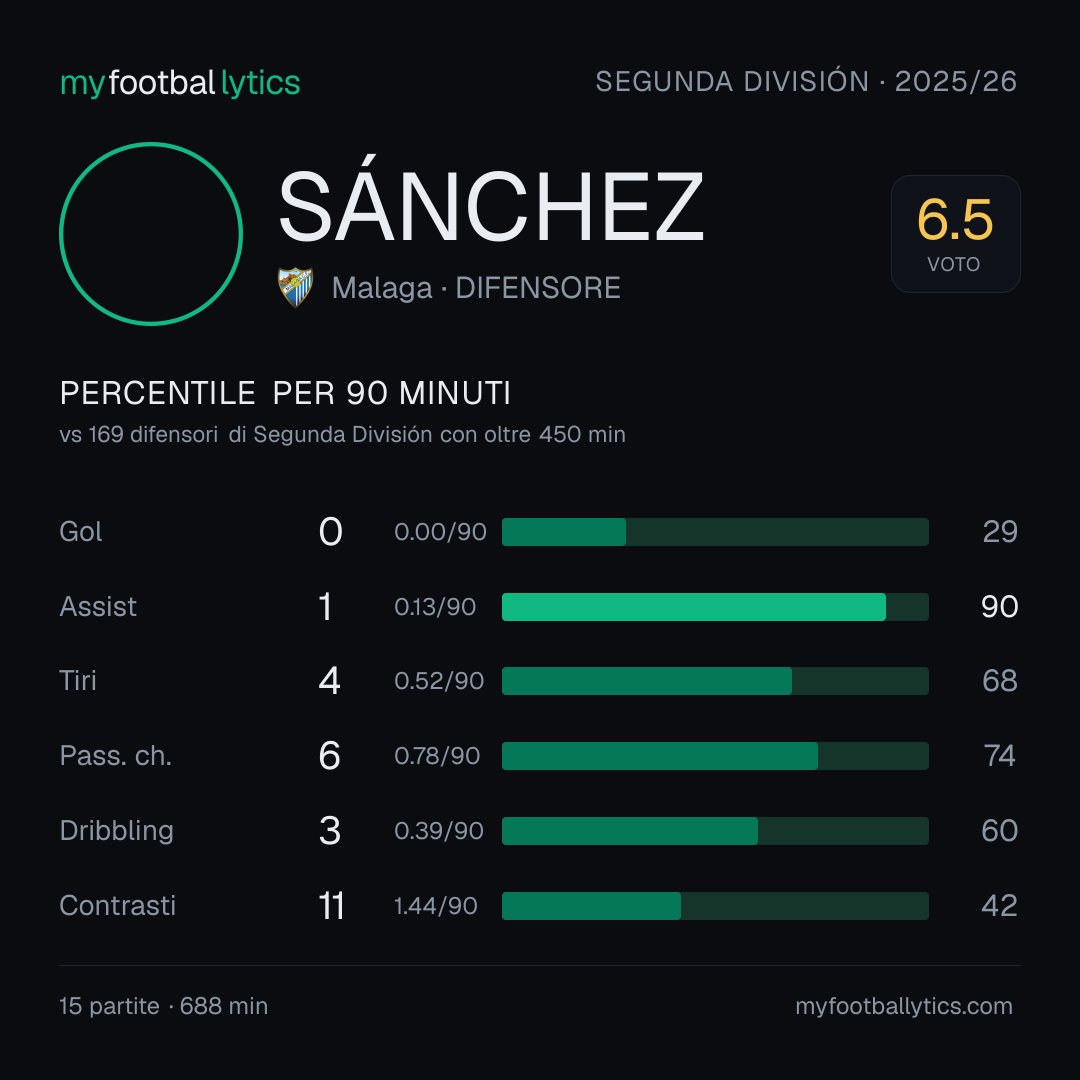Click the Contrasti percentile bar
The image size is (1080, 1080).
715,906
